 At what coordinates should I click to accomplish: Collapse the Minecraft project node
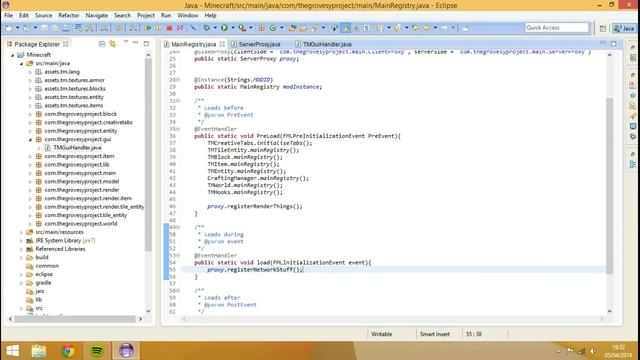(13, 55)
